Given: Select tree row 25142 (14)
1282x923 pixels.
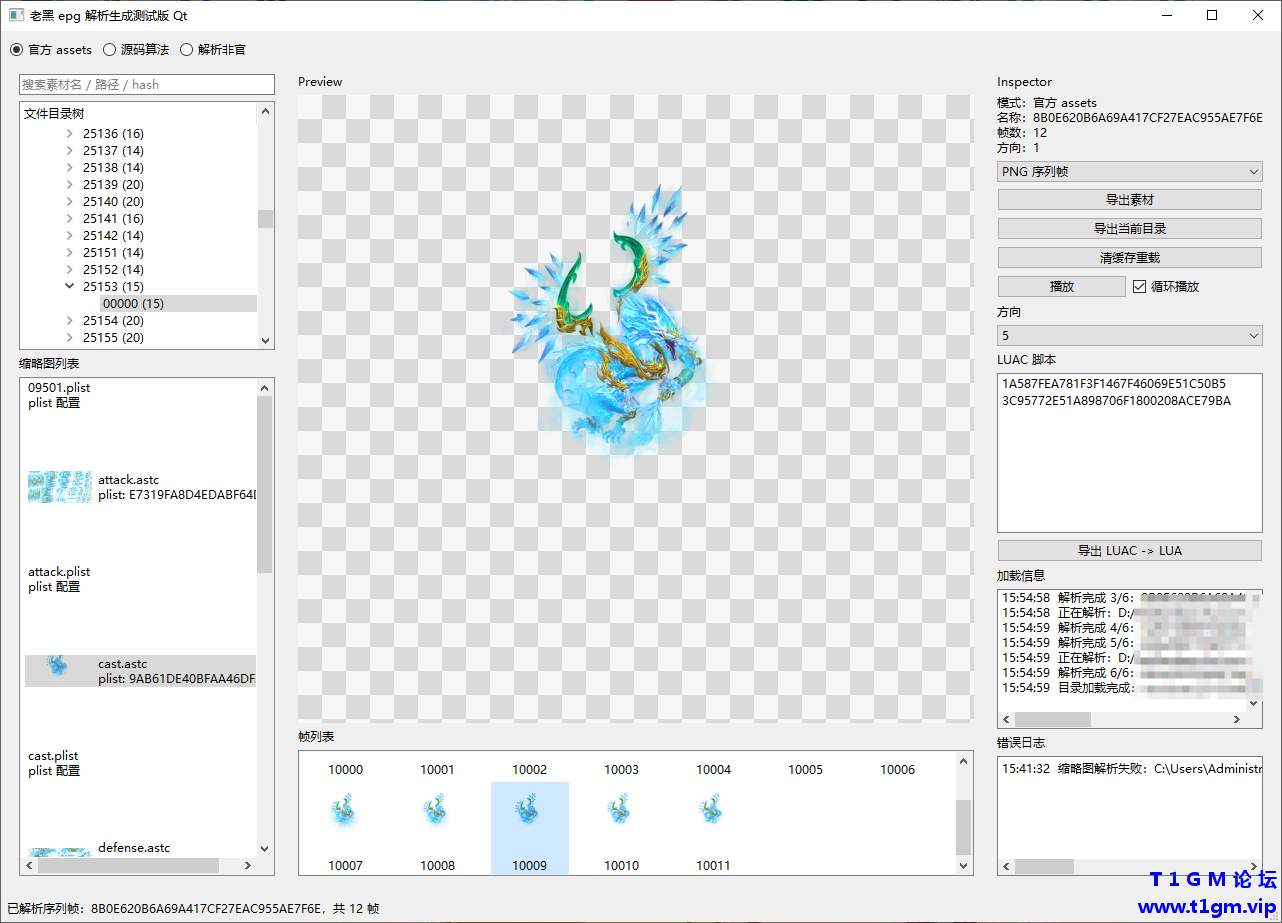Looking at the screenshot, I should [113, 236].
